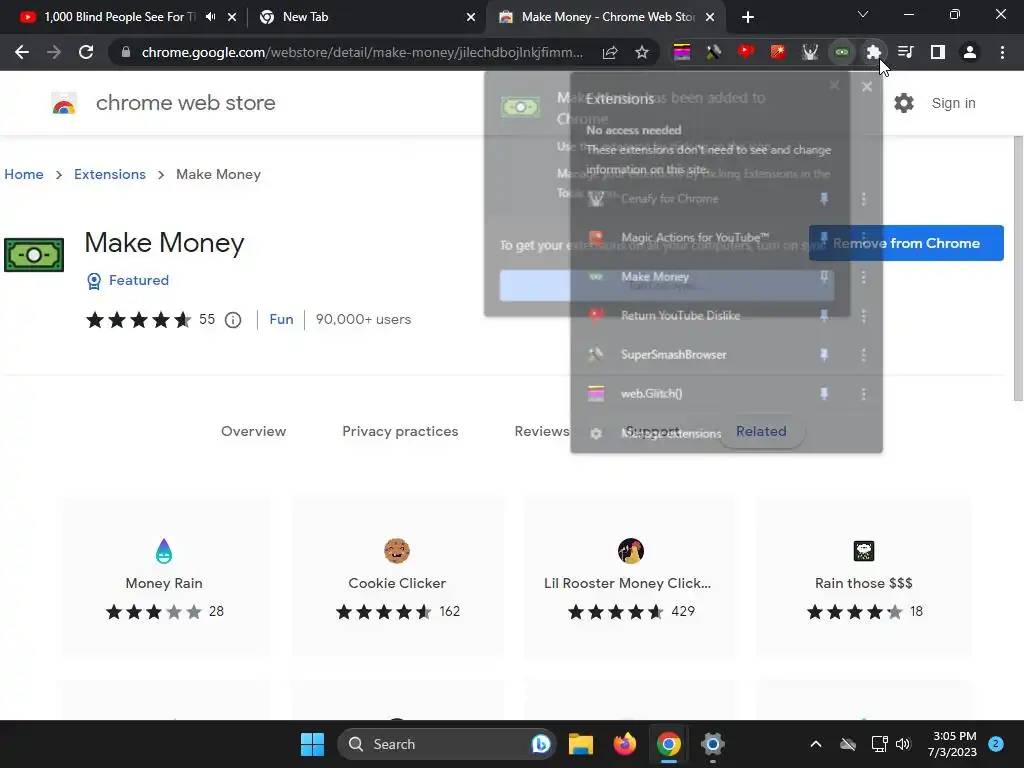The width and height of the screenshot is (1024, 768).
Task: Open the Chrome profile icon
Action: [970, 52]
